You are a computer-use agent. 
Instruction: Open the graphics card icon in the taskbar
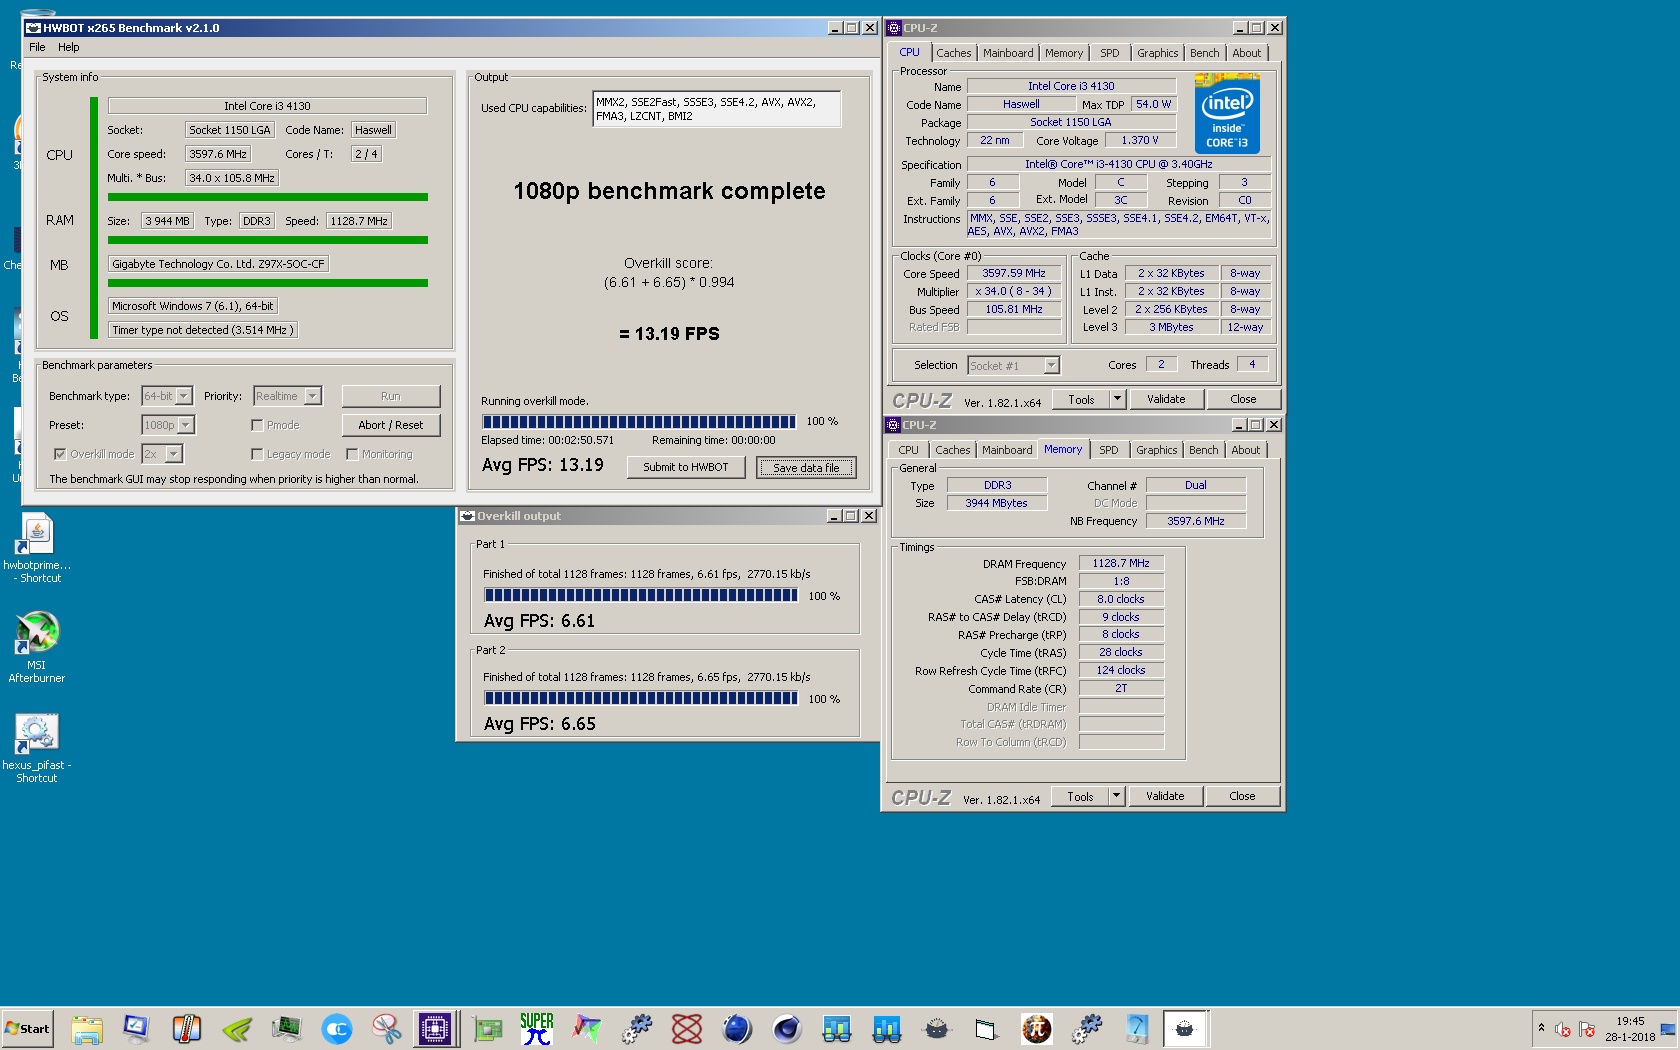(487, 1028)
